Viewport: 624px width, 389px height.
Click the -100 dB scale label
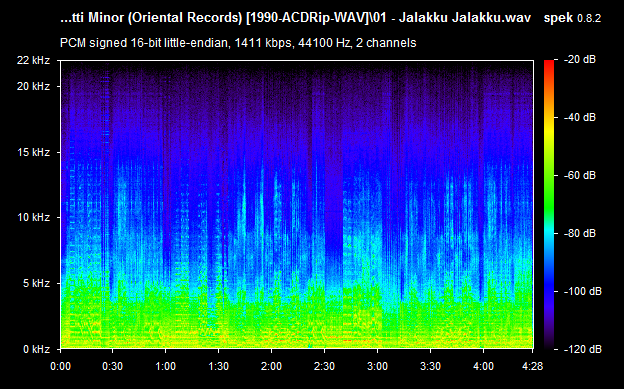tap(583, 291)
